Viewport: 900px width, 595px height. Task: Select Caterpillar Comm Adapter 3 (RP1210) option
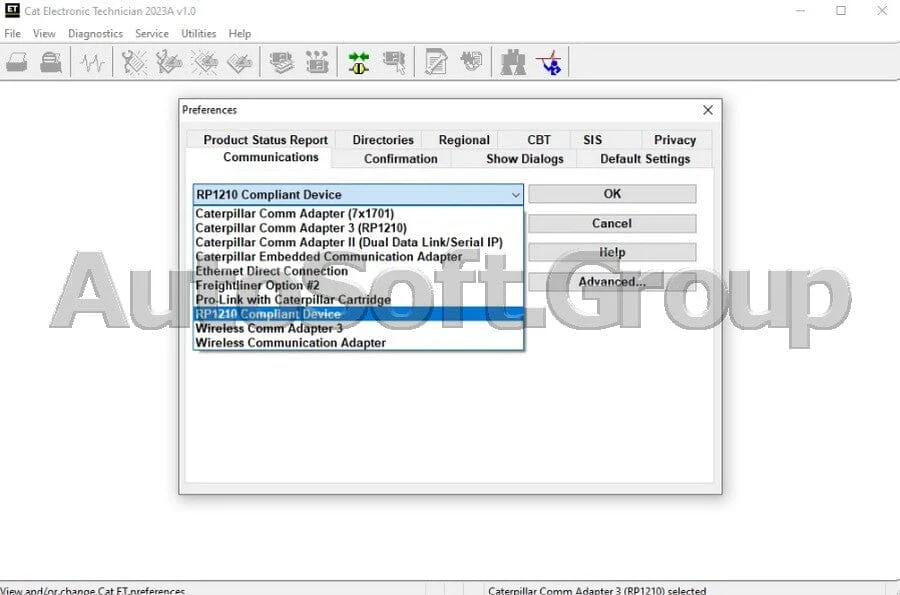pyautogui.click(x=301, y=228)
